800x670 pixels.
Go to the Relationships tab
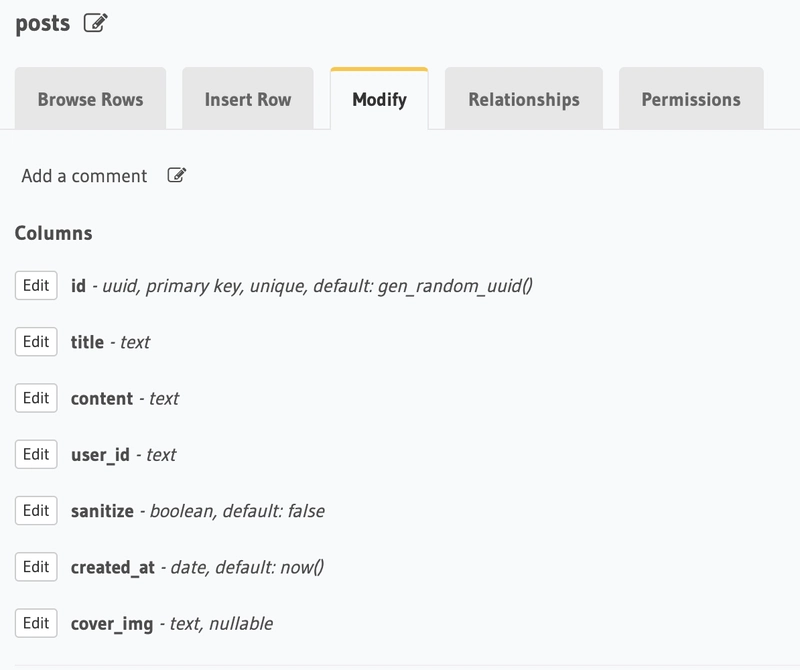524,99
